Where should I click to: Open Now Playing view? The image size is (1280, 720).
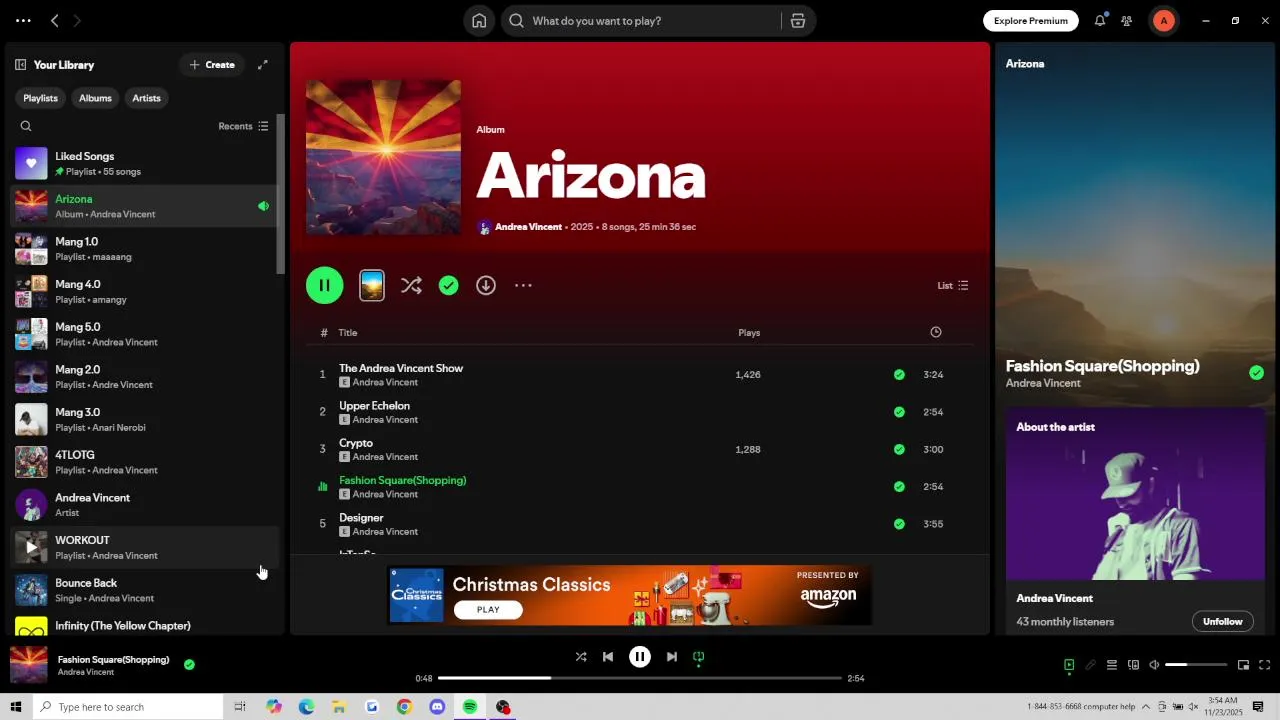pyautogui.click(x=1069, y=665)
